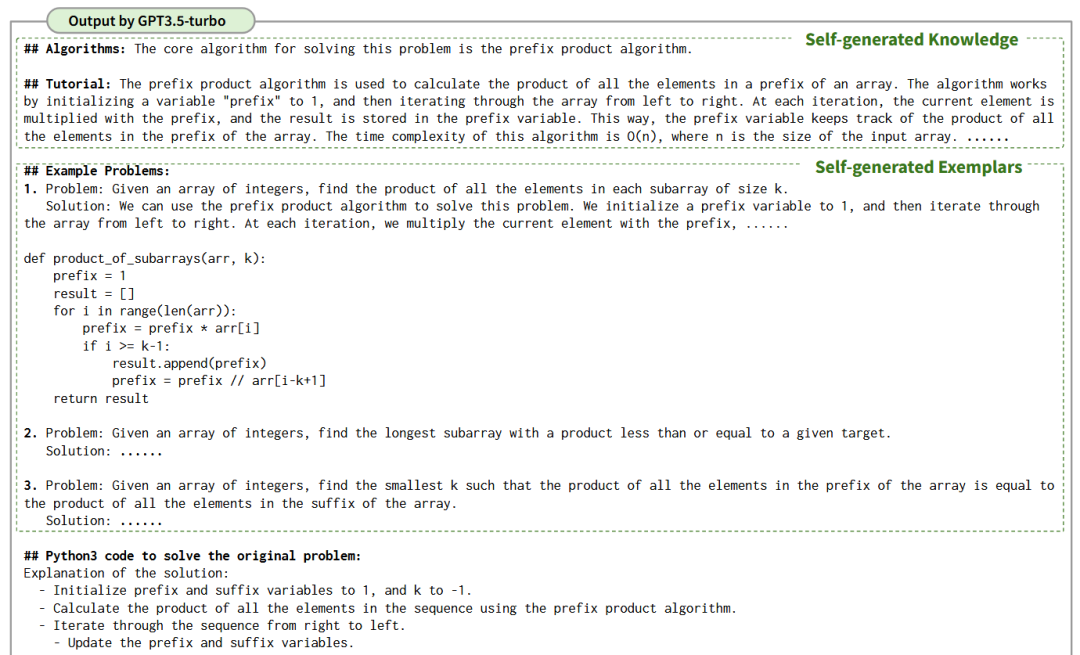Click "## Python3 code to solve the original problem:"
This screenshot has width=1080, height=655.
tap(192, 555)
